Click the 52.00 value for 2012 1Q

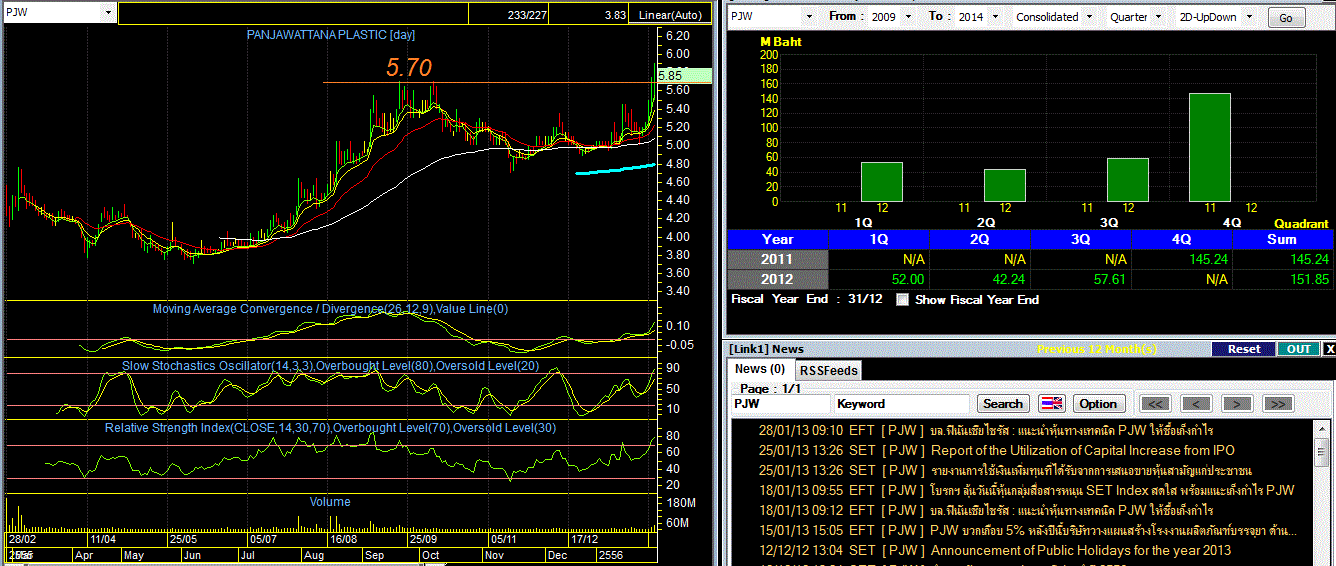[909, 279]
